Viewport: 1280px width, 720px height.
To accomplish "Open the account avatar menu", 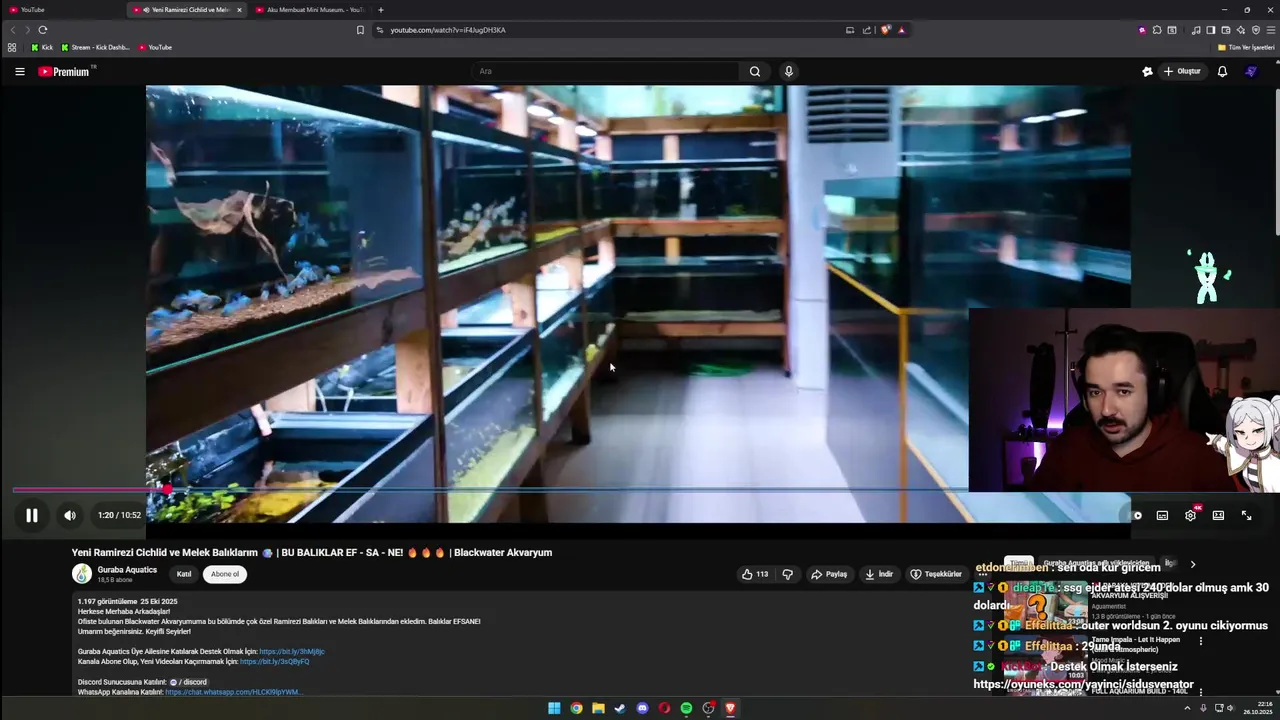I will (x=1251, y=71).
